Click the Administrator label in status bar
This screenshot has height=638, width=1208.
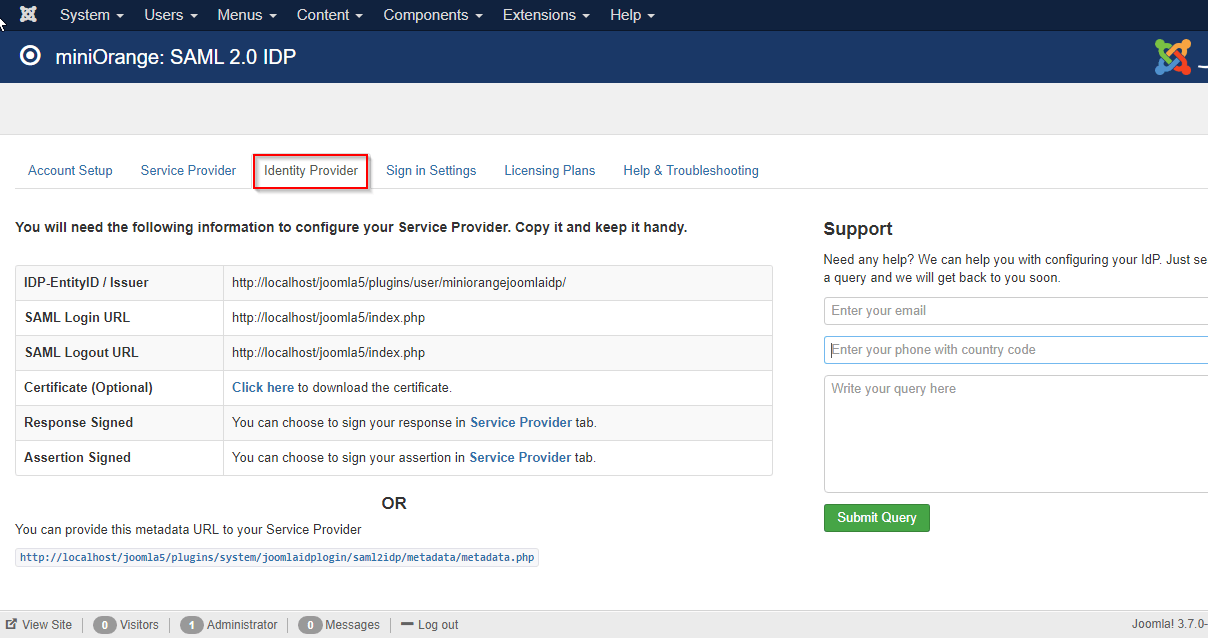click(242, 624)
